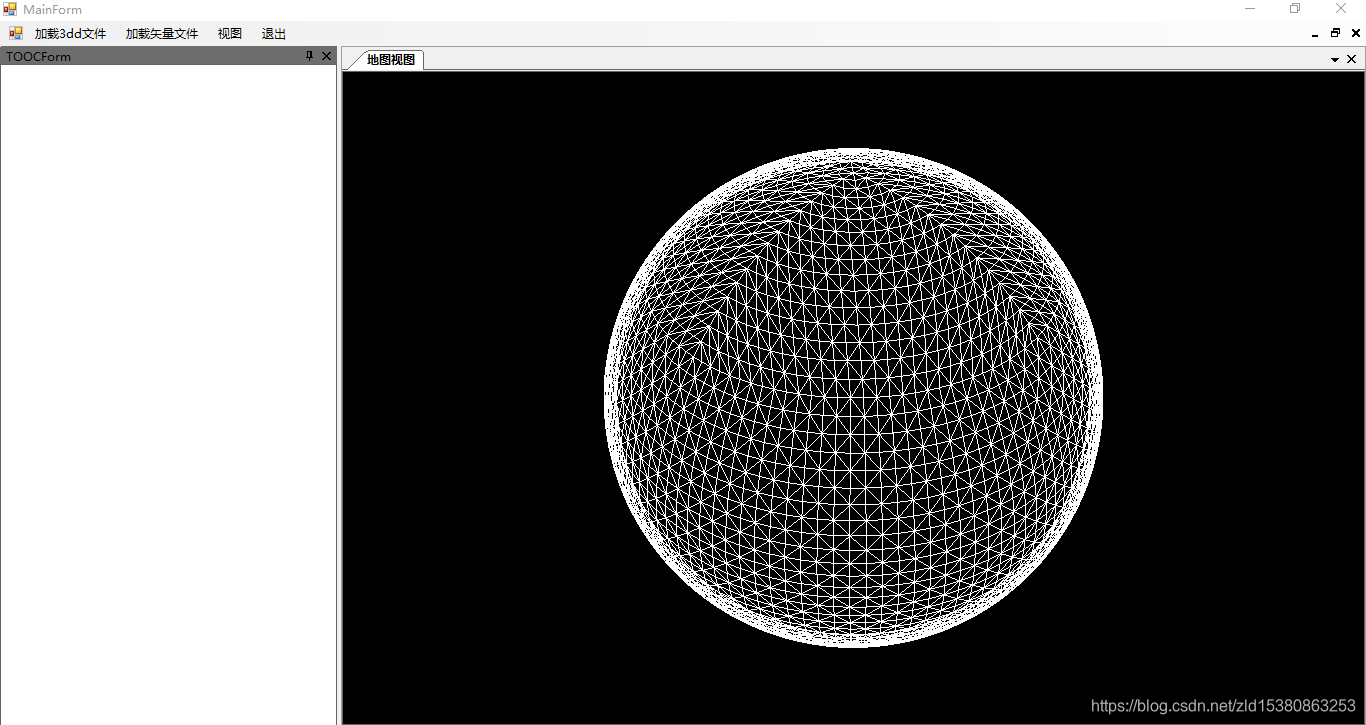Click the MainForm window title text
1366x725 pixels.
pos(53,10)
